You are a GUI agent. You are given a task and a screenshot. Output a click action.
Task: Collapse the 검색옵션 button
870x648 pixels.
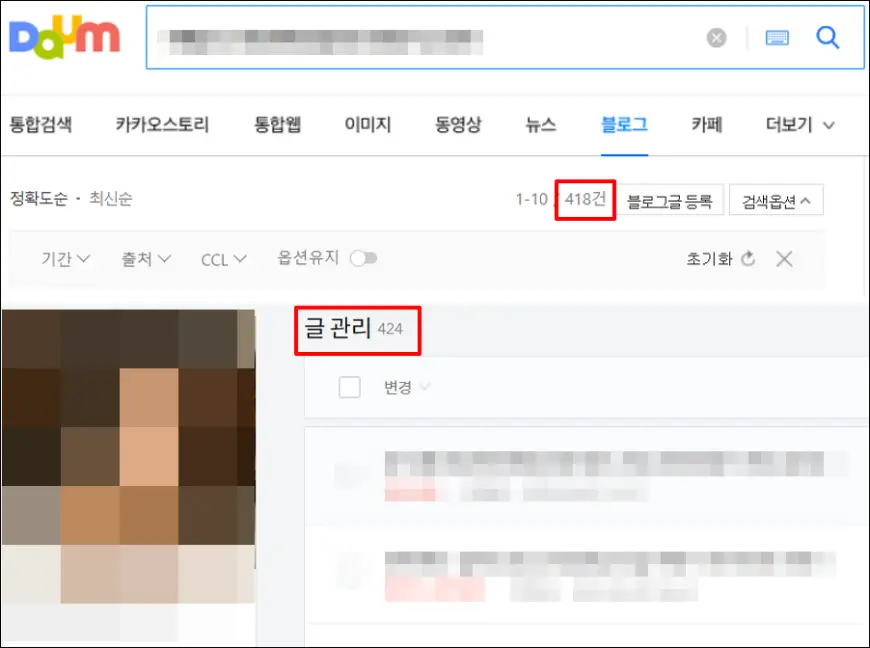click(776, 200)
